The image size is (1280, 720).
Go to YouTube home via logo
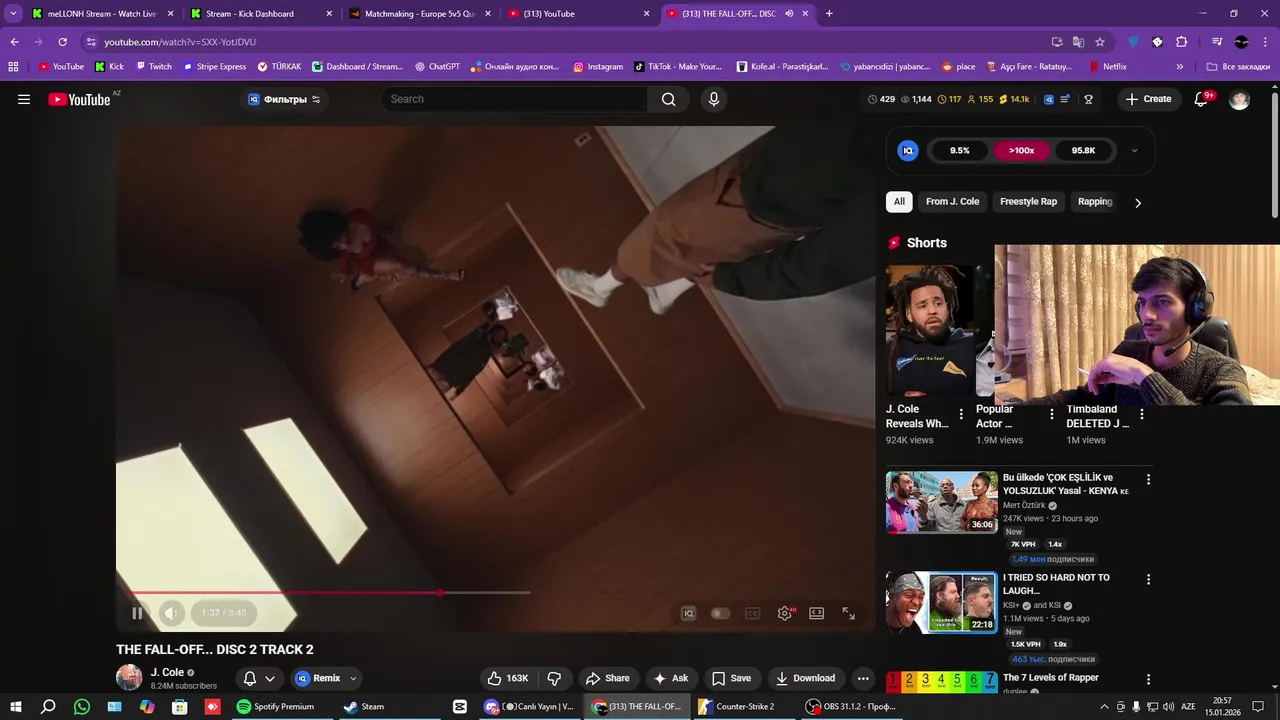click(x=79, y=99)
